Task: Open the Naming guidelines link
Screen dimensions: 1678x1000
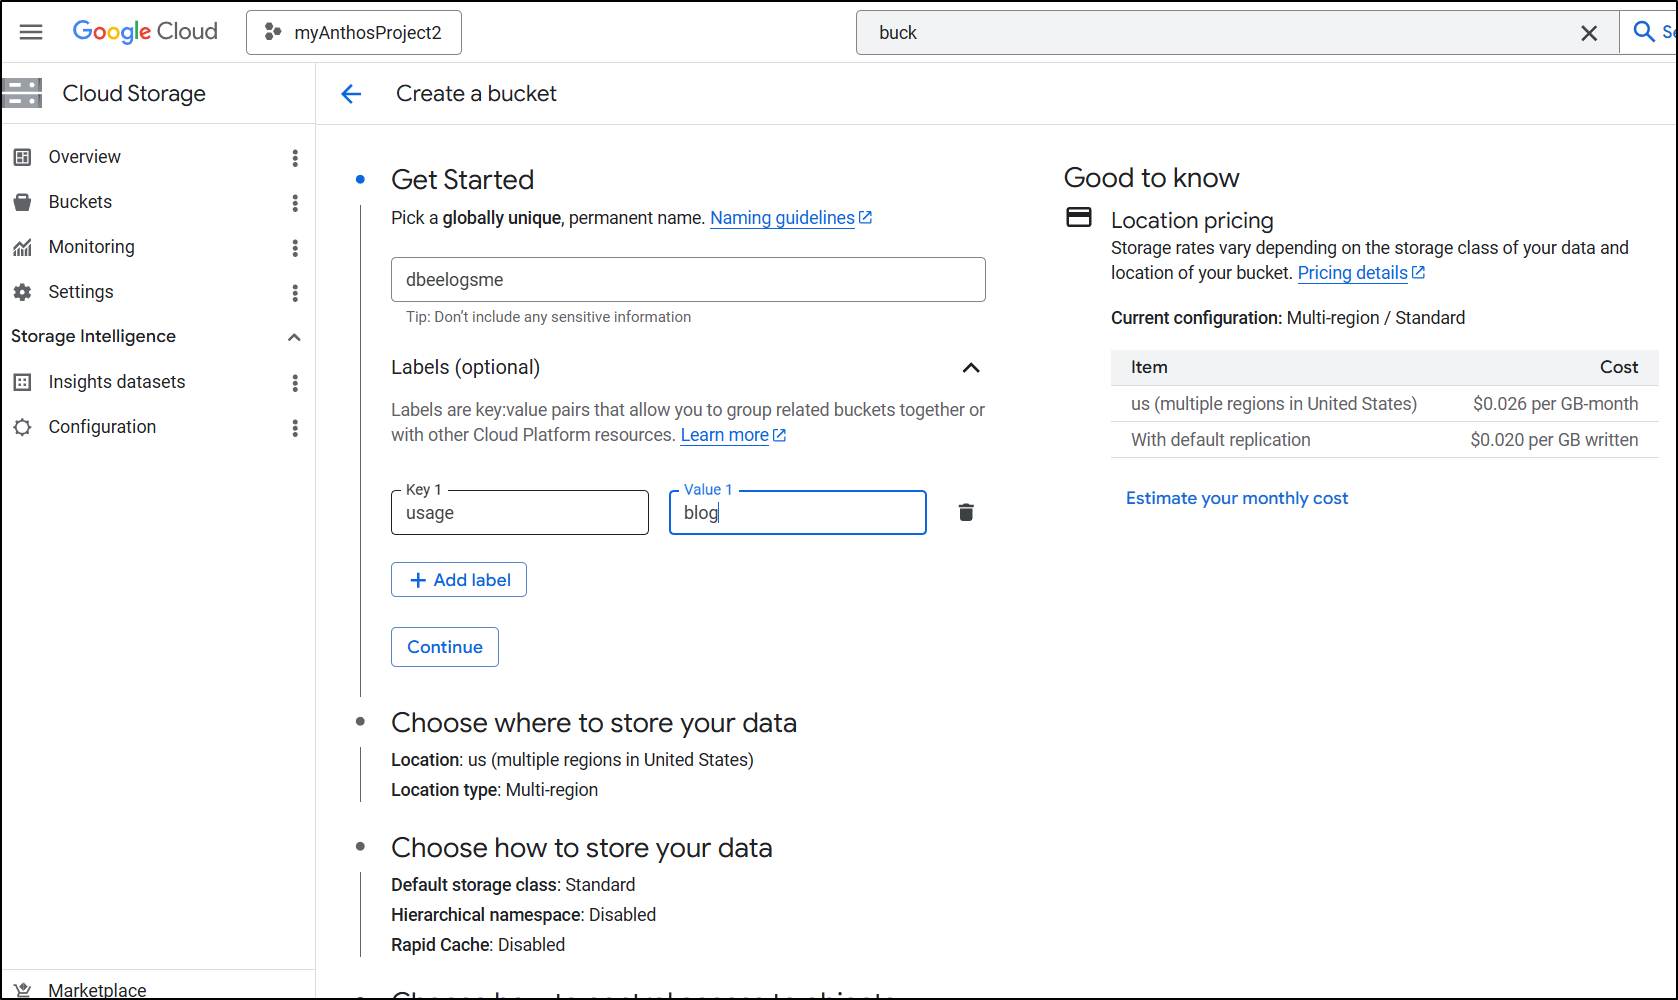Action: pyautogui.click(x=782, y=218)
